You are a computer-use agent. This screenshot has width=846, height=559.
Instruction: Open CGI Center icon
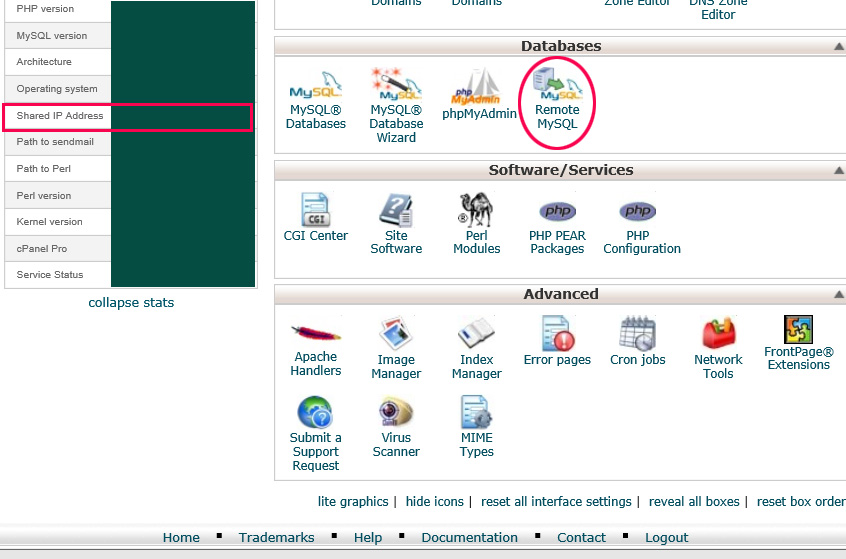316,209
